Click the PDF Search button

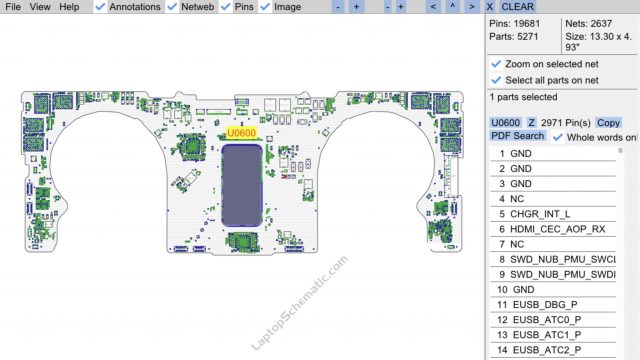coord(517,136)
